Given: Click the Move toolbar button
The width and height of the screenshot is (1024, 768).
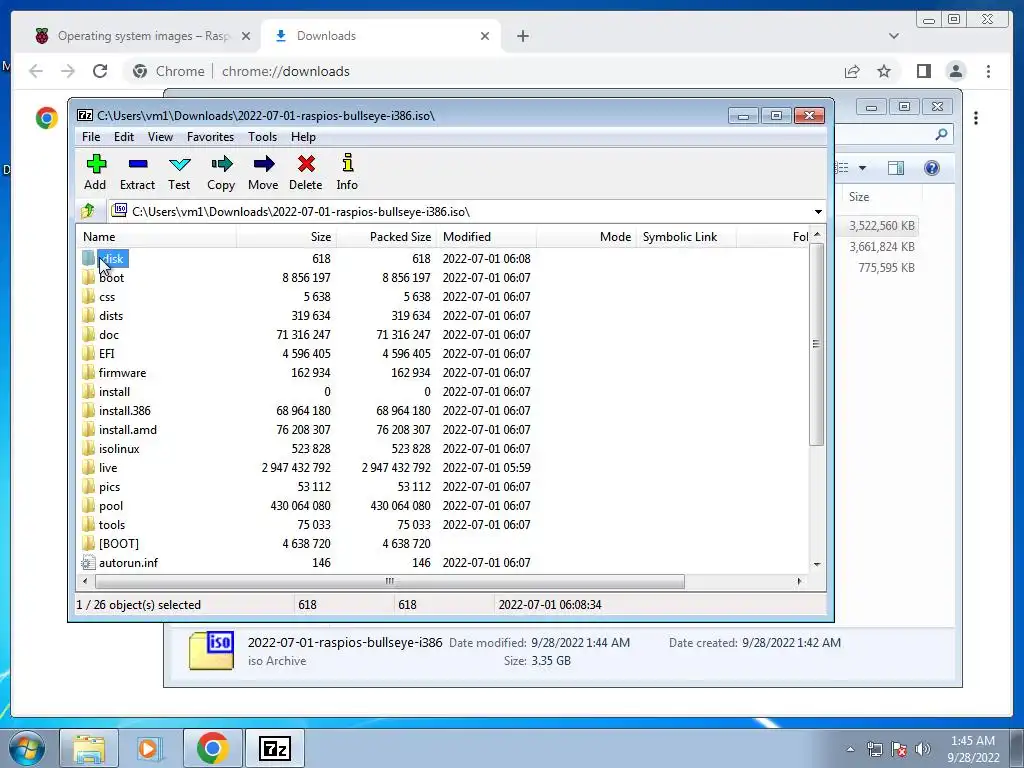Looking at the screenshot, I should tap(263, 172).
